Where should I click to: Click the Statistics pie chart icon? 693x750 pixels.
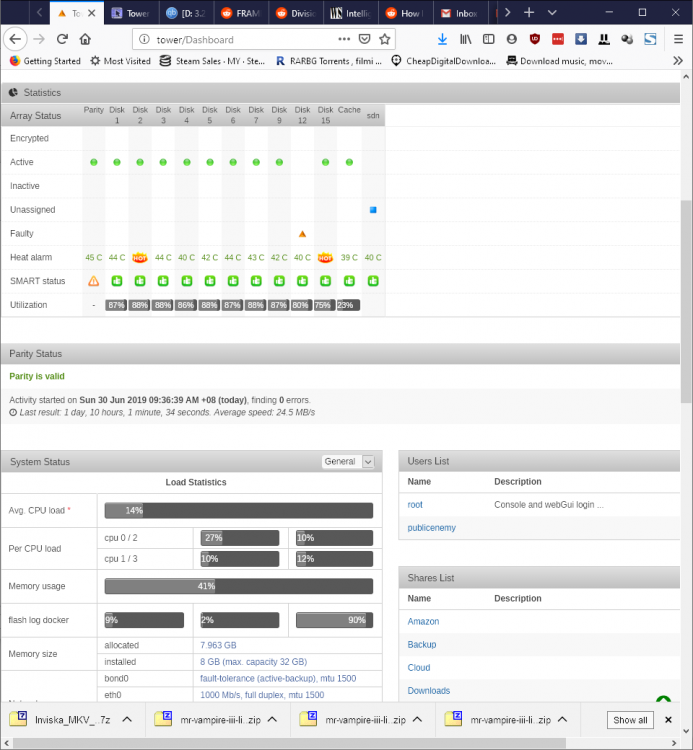(x=13, y=92)
